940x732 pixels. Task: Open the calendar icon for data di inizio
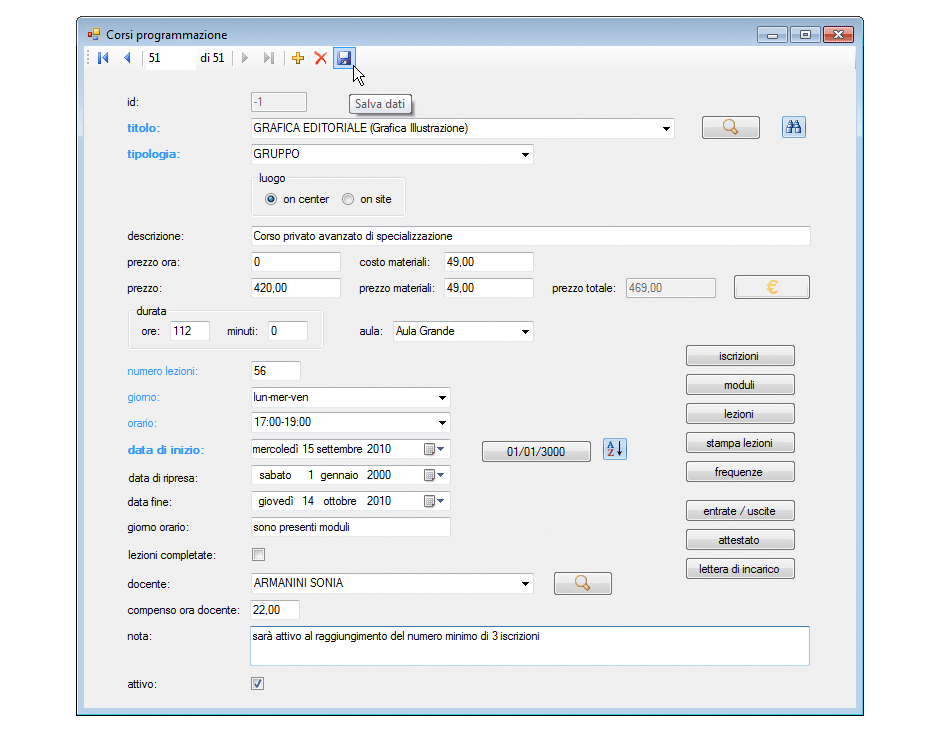click(x=434, y=449)
